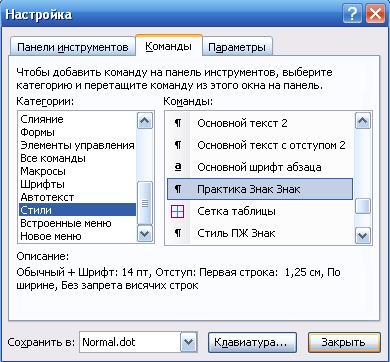Screen dimensions: 390x362
Task: Select the Основной текст с отступом 2 command
Action: click(260, 145)
